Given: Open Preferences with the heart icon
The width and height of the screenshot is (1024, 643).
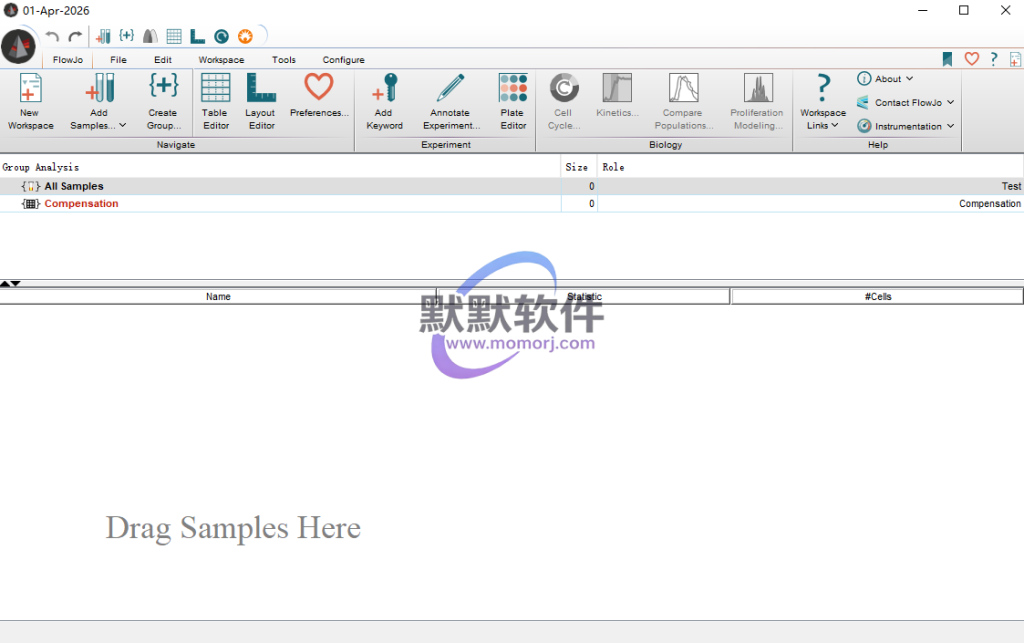Looking at the screenshot, I should pyautogui.click(x=318, y=90).
